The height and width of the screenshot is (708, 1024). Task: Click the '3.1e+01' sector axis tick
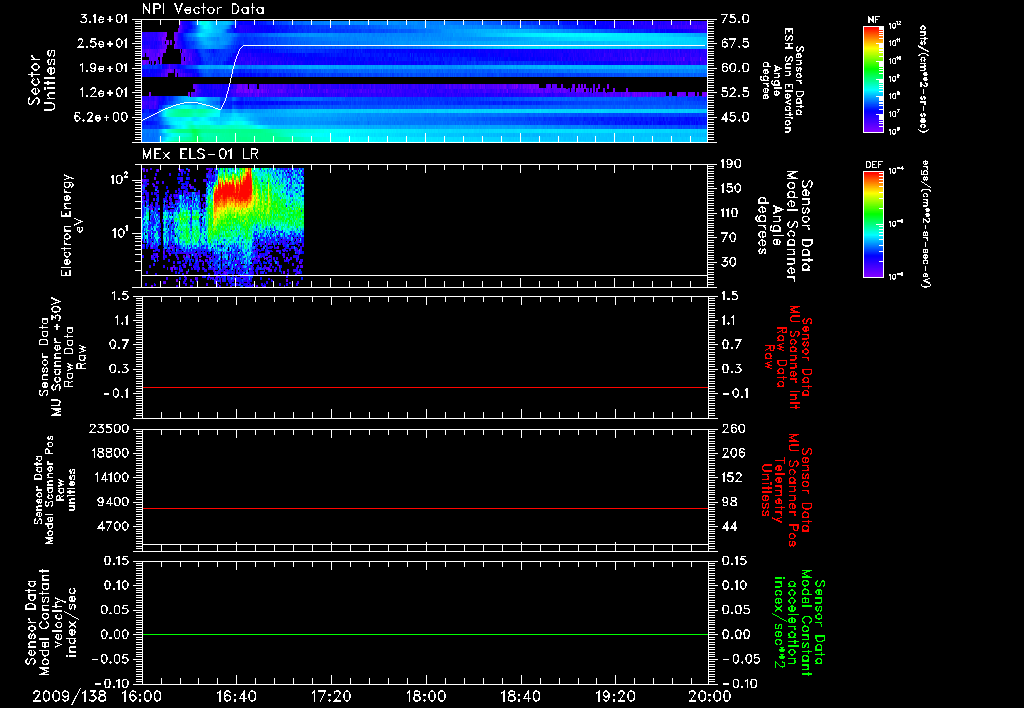coord(104,19)
